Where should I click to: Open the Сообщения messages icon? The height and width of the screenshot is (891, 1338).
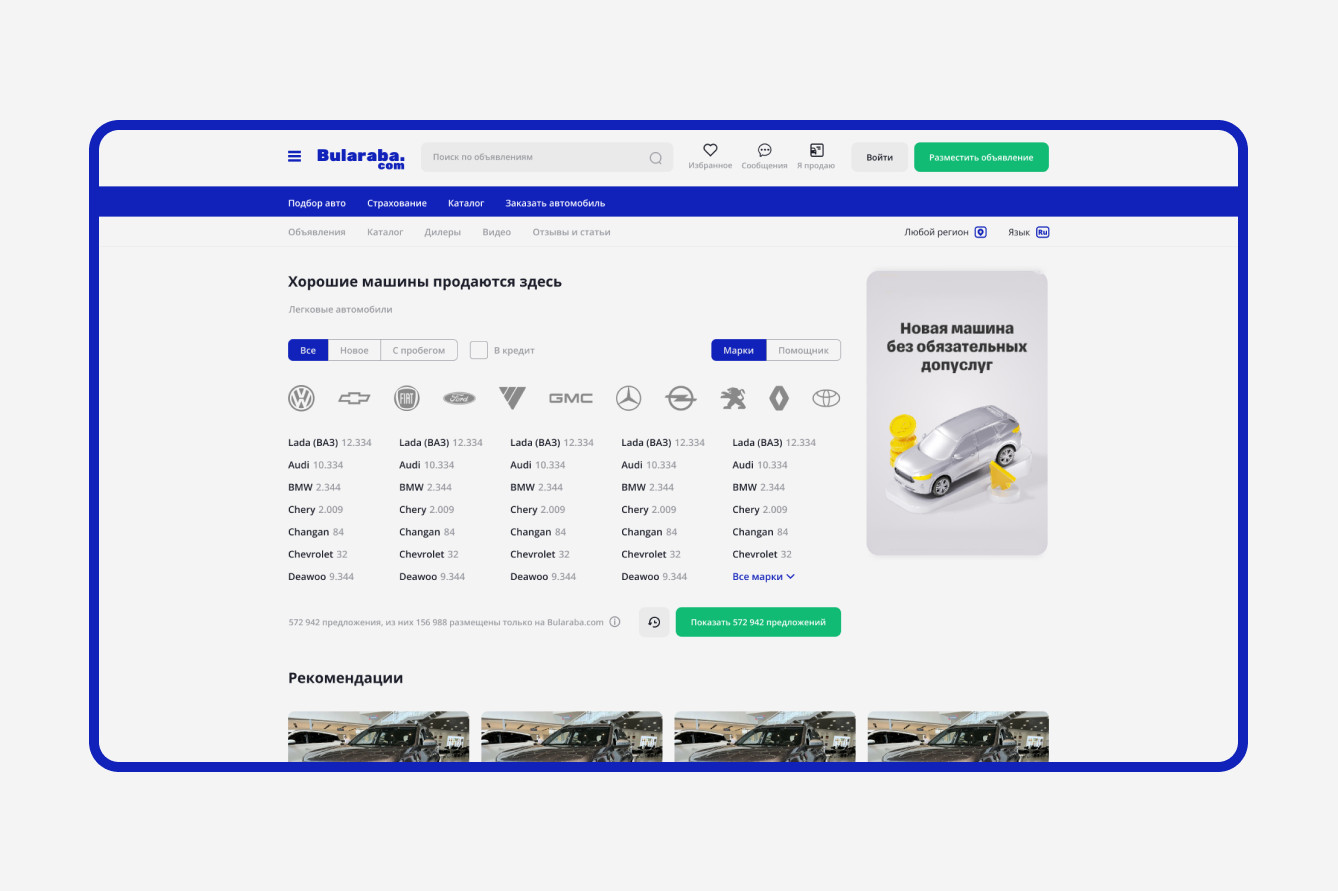click(764, 150)
